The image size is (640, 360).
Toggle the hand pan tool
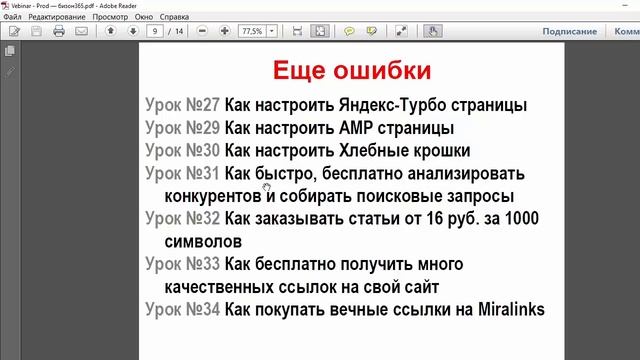(x=433, y=31)
